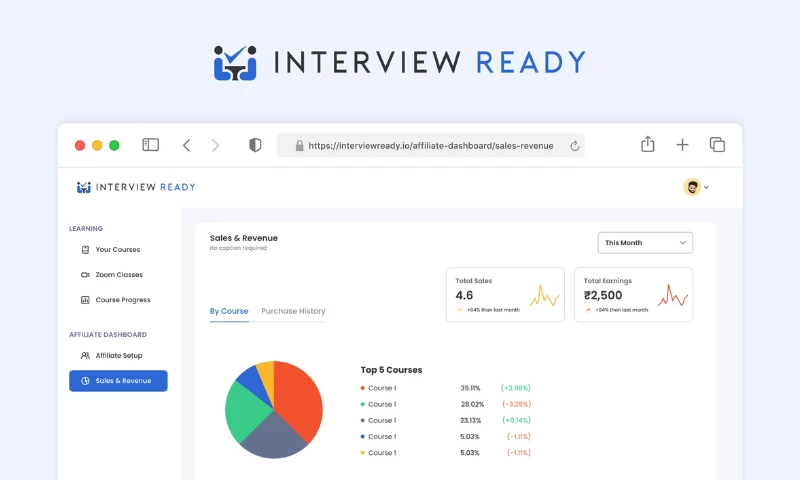
Task: Open Affiliate Setup in sidebar
Action: 118,355
